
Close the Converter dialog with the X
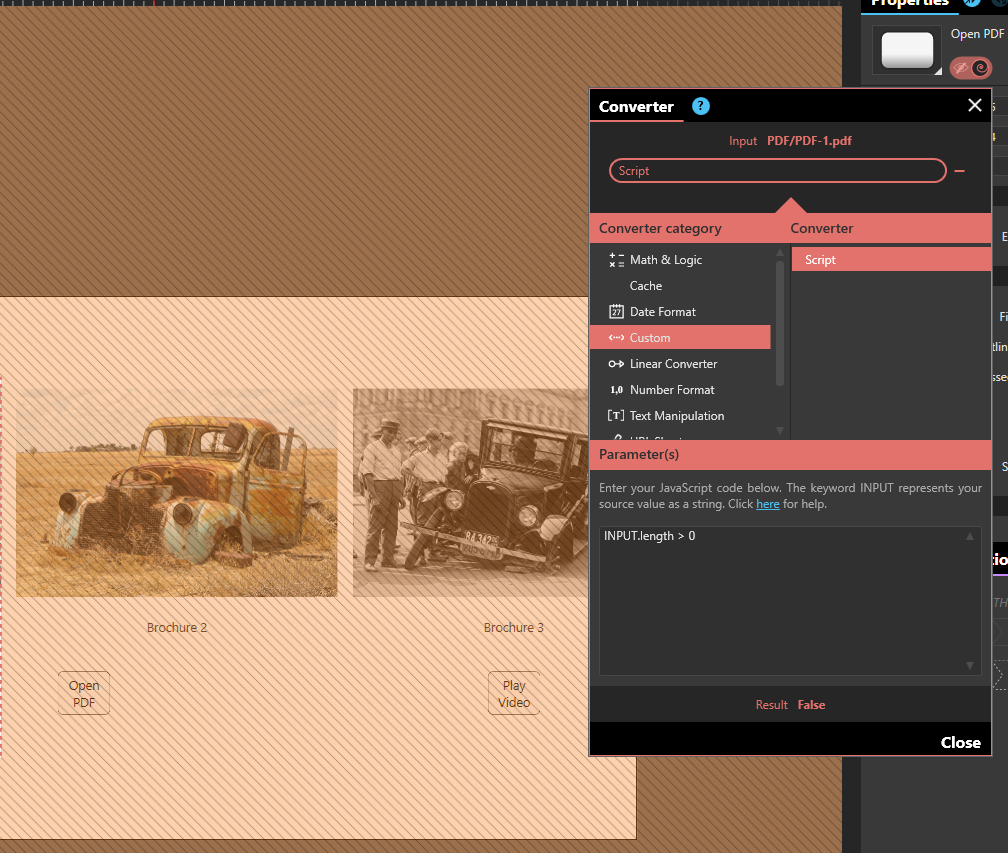click(x=975, y=105)
